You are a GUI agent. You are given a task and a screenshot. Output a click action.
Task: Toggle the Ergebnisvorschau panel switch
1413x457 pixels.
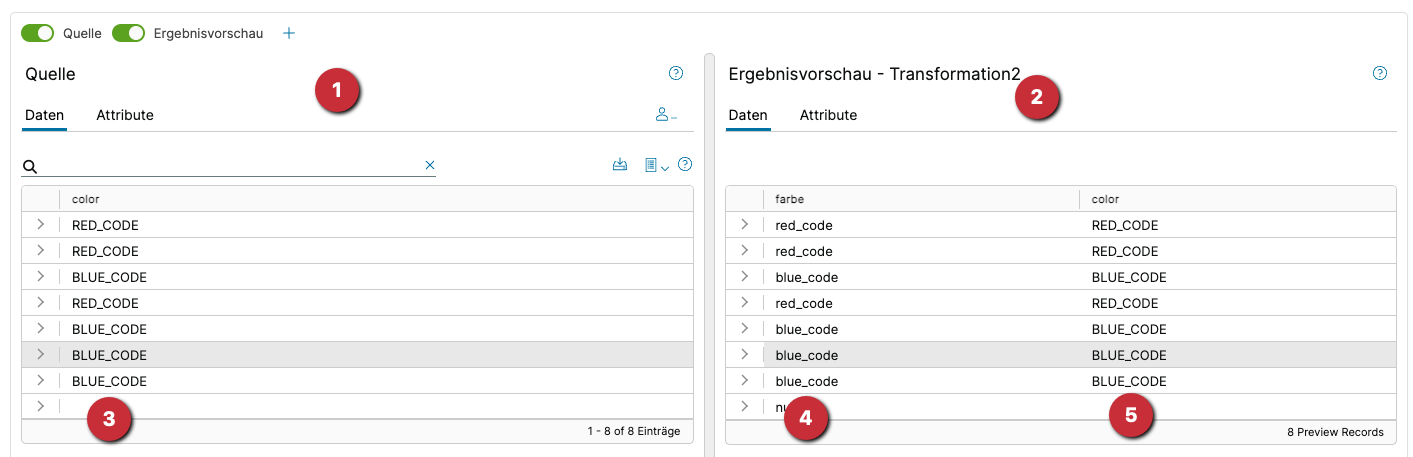coord(129,33)
